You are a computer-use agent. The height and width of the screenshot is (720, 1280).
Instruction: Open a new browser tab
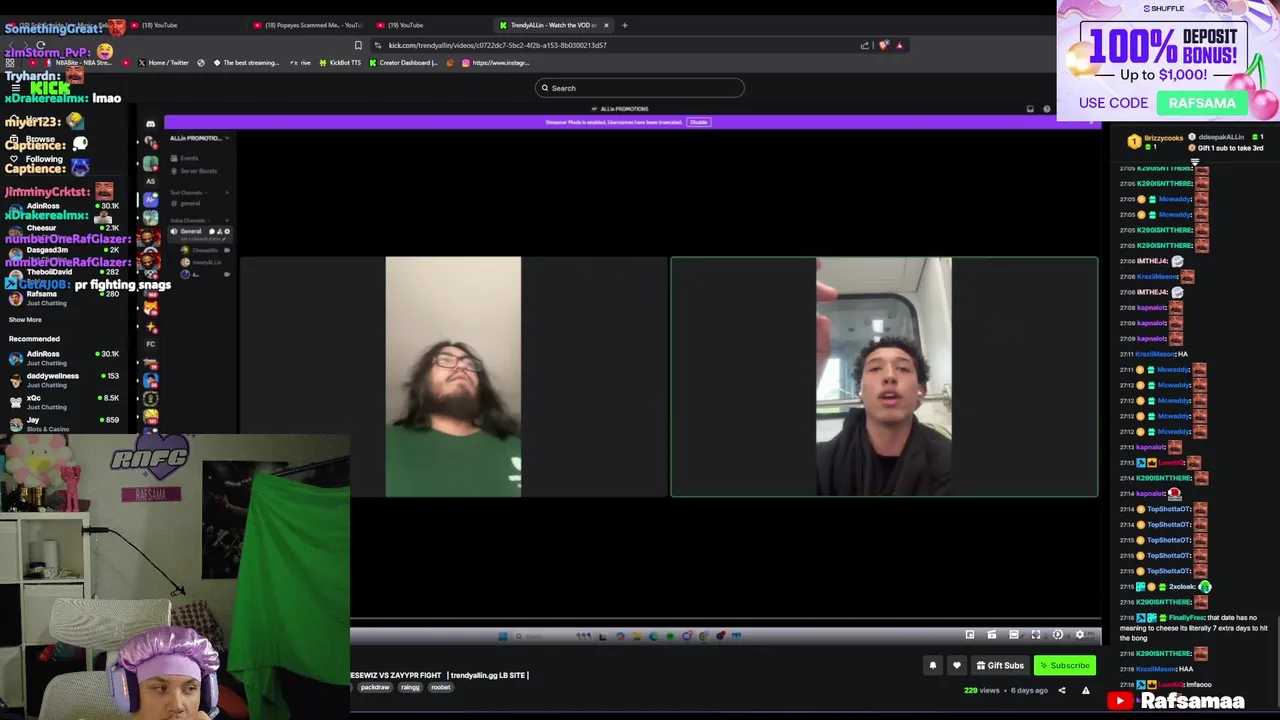(x=625, y=25)
